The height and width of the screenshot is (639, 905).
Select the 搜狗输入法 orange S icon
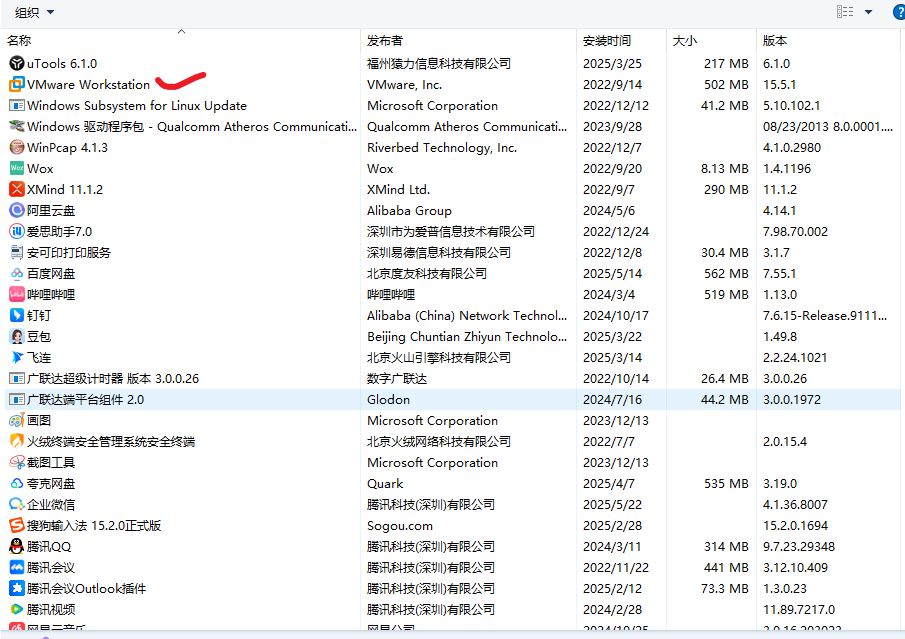(17, 525)
